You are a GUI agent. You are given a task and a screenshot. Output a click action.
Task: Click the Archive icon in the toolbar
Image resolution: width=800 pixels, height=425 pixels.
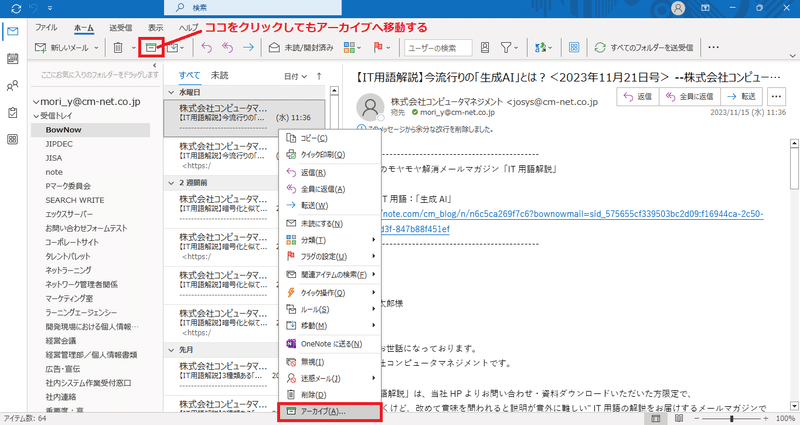point(151,47)
